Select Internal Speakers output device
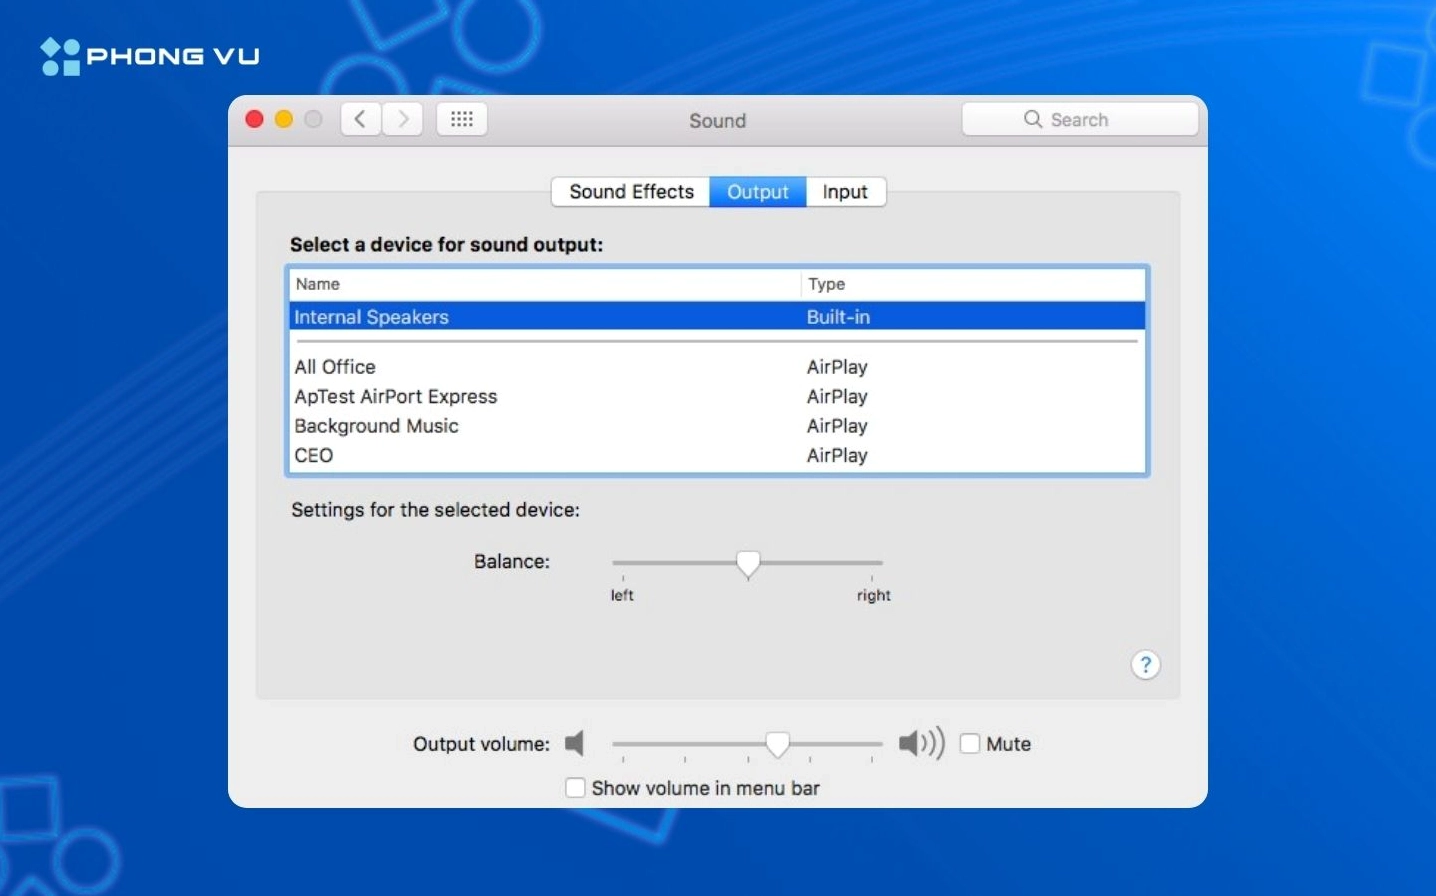Viewport: 1436px width, 896px height. pyautogui.click(x=717, y=317)
